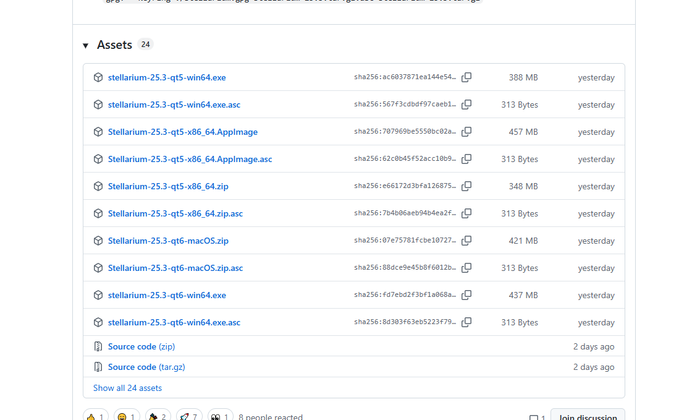Copy SHA256 hash for stellarium-25.3-qt5-win64.exe.asc
Screen dimensions: 700x420
point(467,104)
